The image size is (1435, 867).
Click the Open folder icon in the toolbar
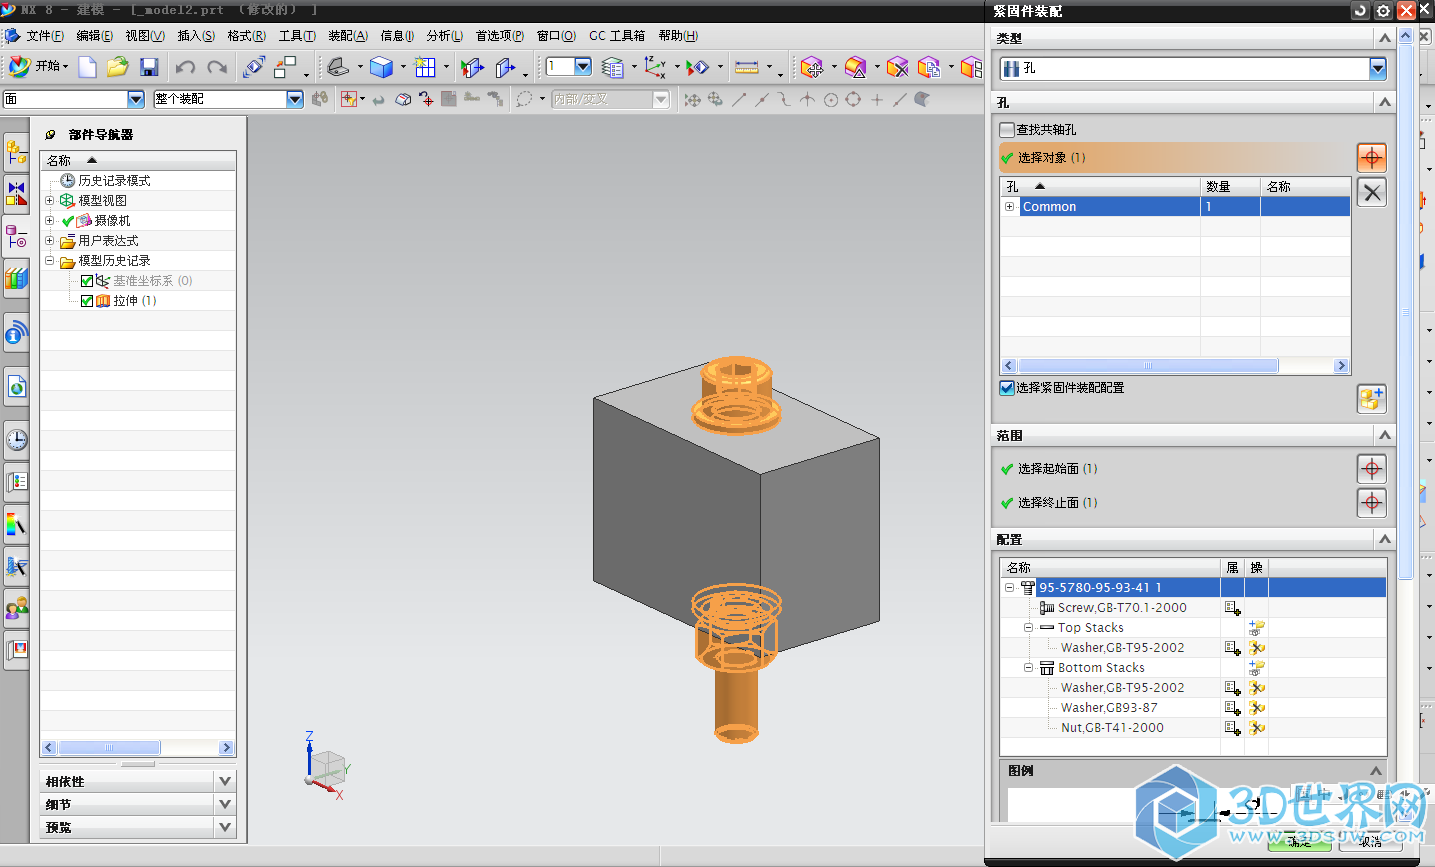click(118, 67)
